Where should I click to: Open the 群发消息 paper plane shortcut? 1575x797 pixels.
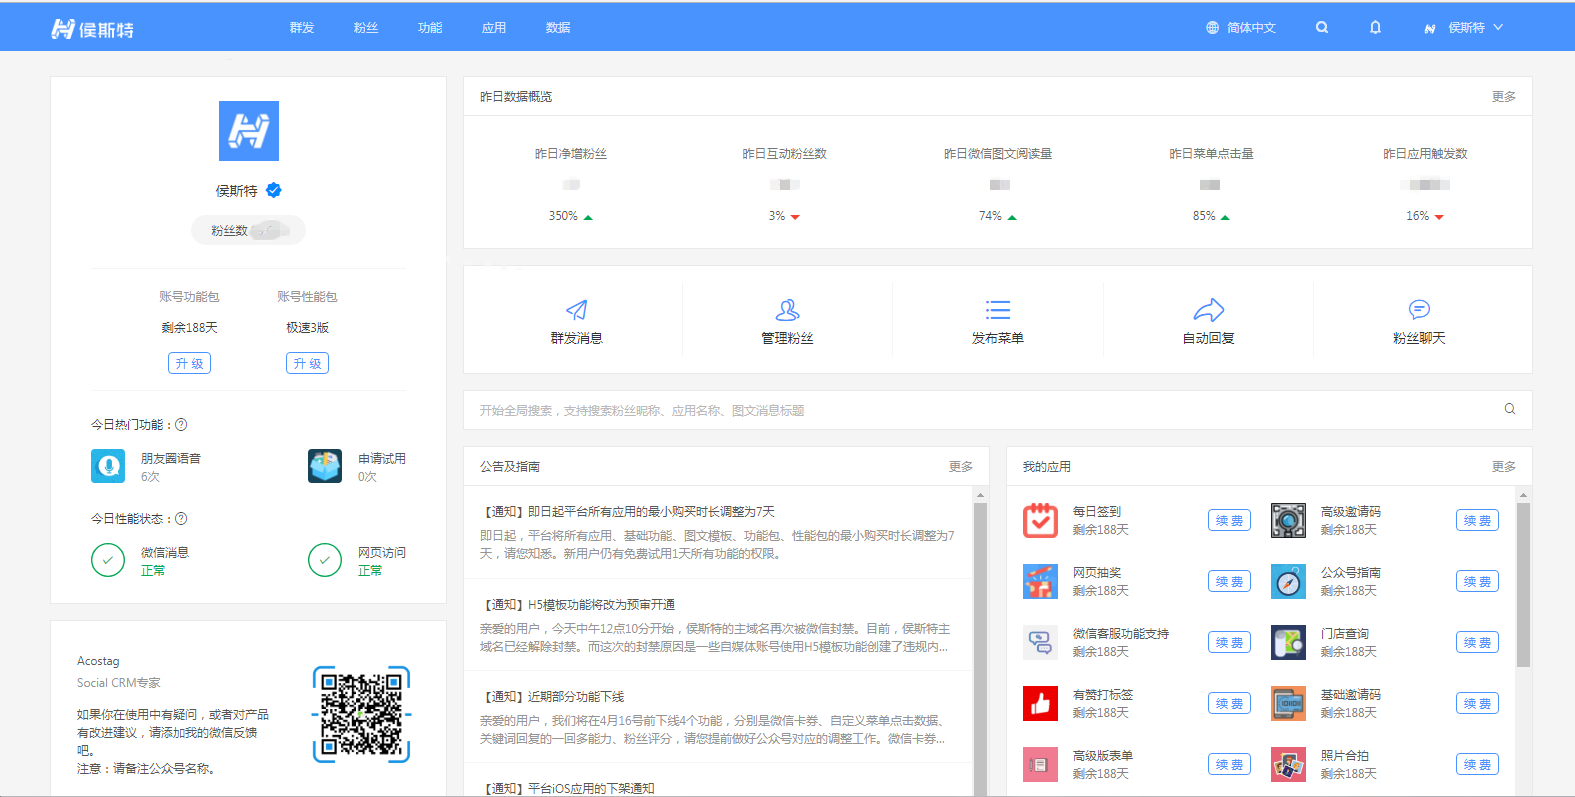click(577, 310)
